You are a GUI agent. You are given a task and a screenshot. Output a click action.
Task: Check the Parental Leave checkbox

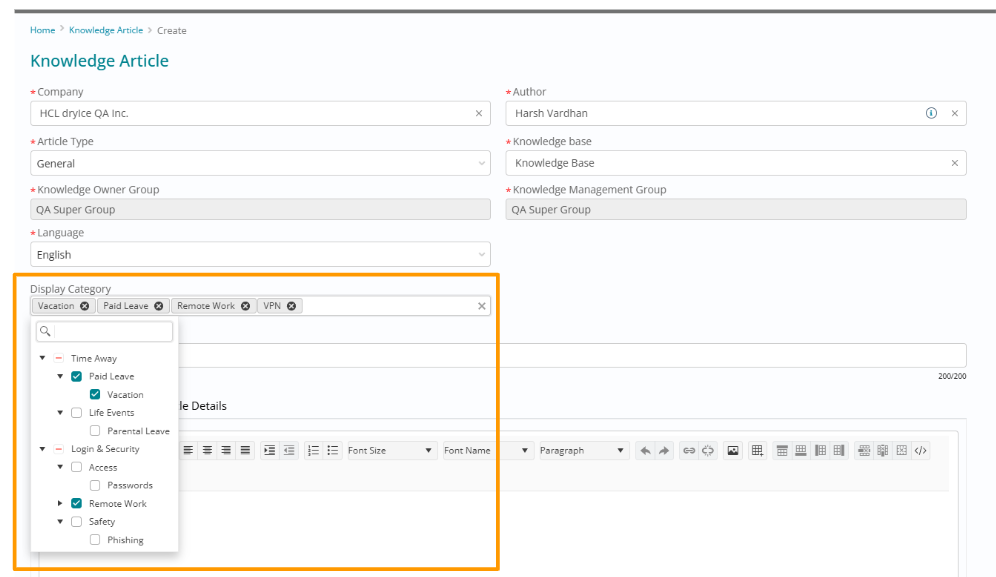[x=95, y=431]
